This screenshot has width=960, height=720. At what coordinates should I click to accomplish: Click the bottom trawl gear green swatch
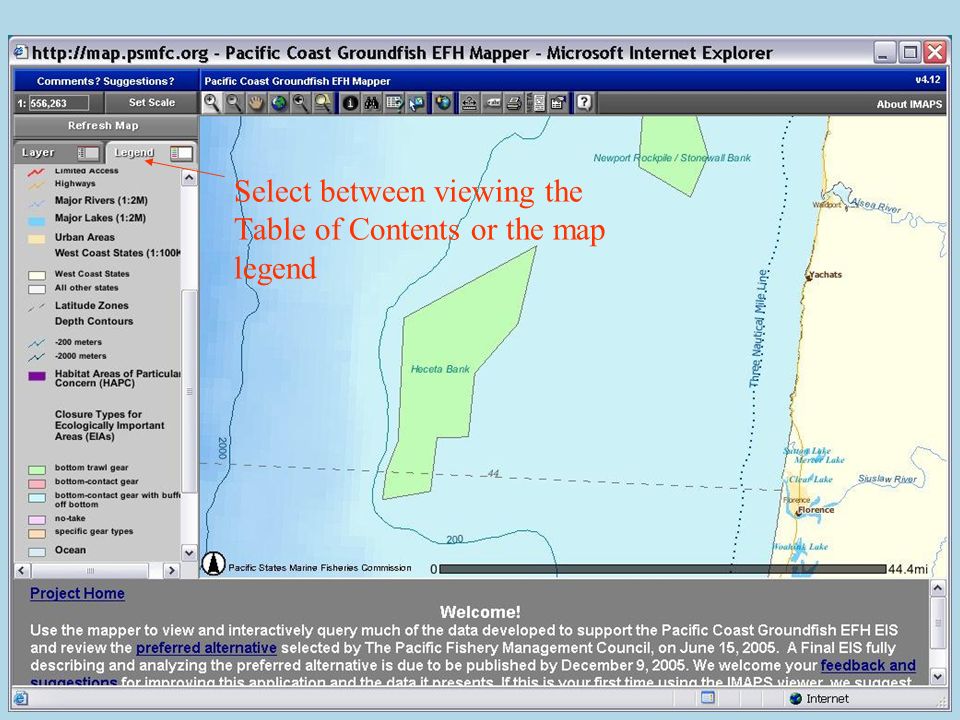pyautogui.click(x=37, y=470)
